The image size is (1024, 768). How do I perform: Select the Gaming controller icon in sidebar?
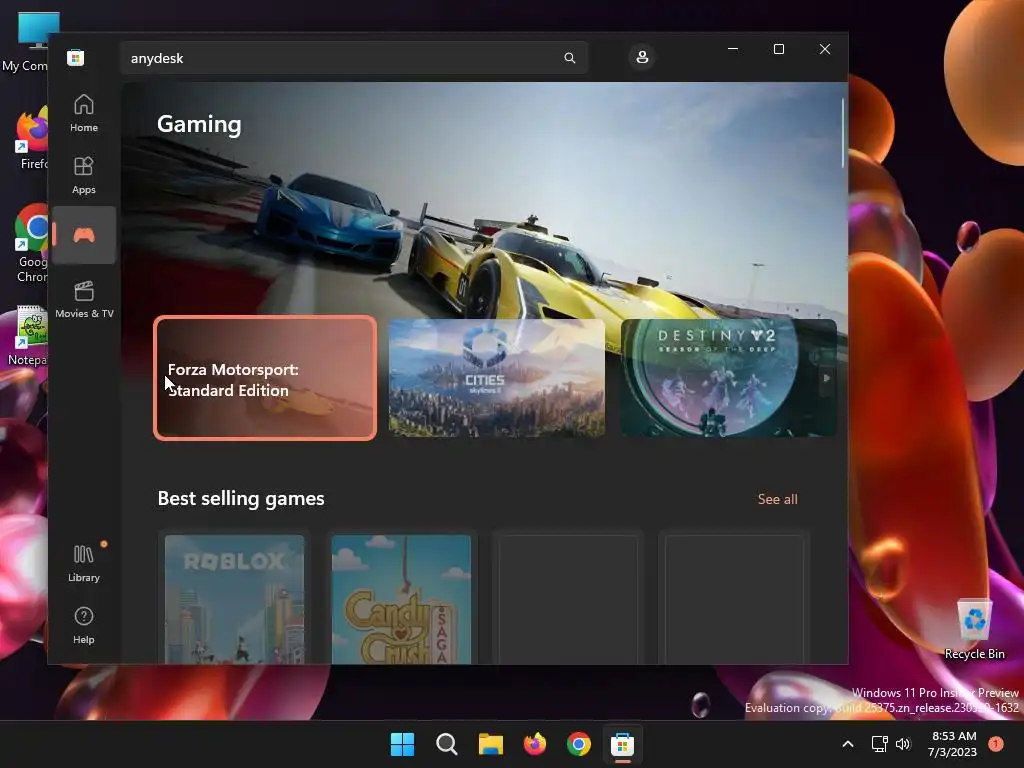pyautogui.click(x=84, y=235)
